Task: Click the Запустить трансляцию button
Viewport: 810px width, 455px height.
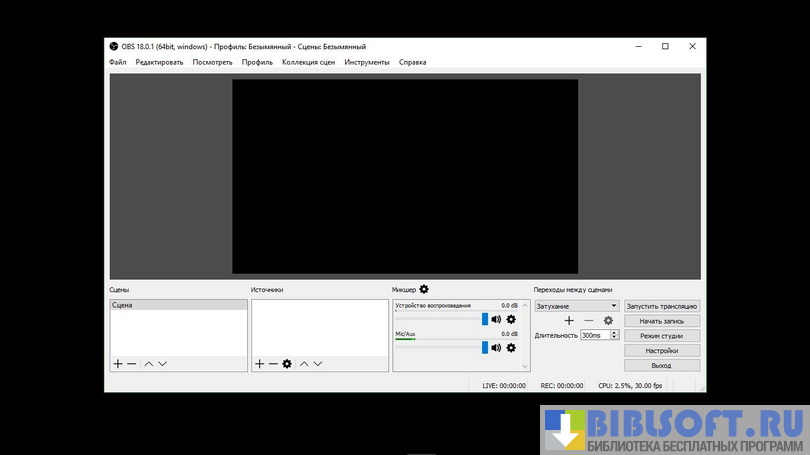Action: pos(661,306)
